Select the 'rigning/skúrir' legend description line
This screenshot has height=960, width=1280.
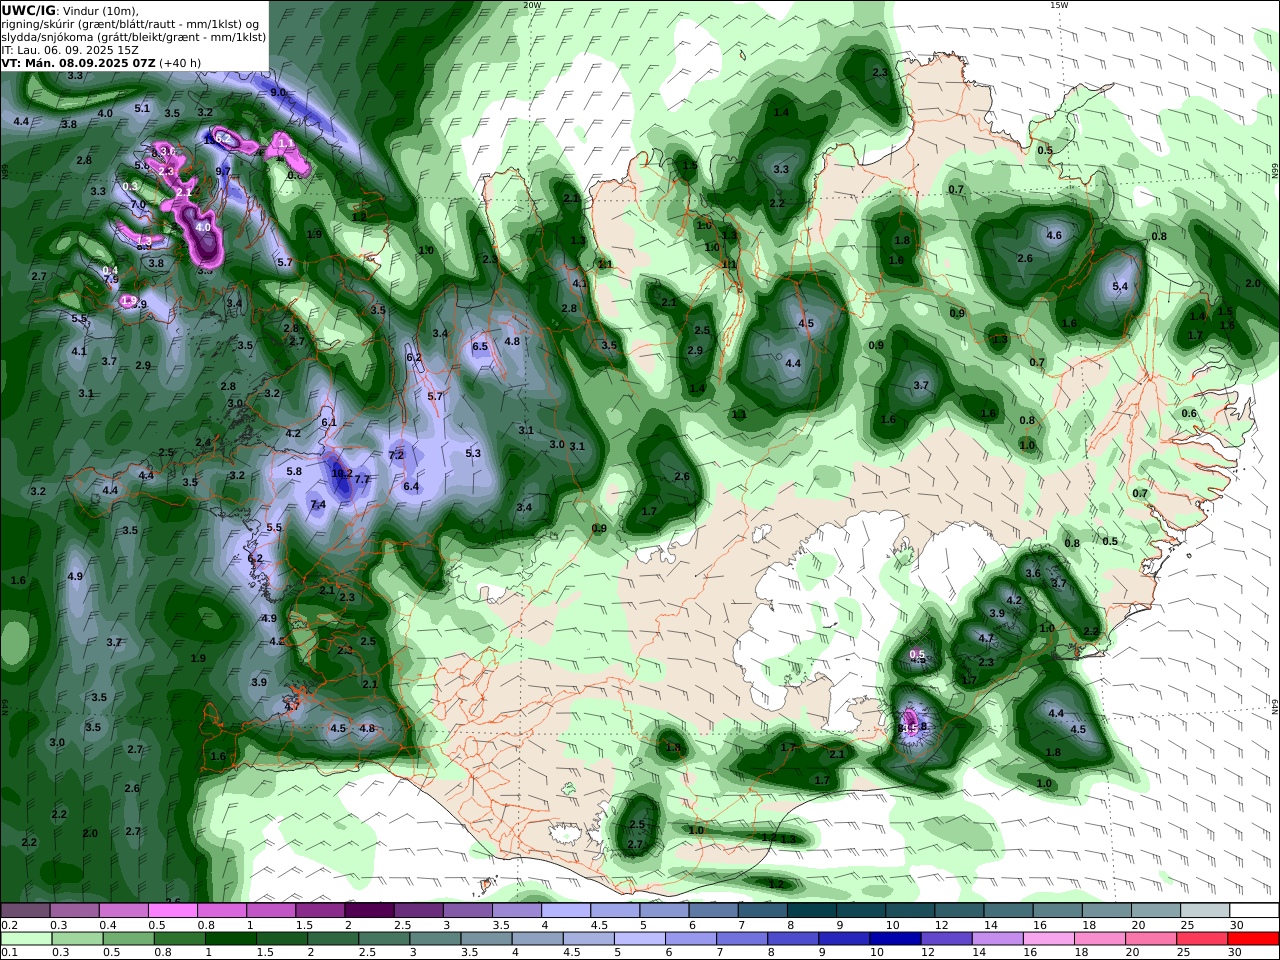pos(131,24)
